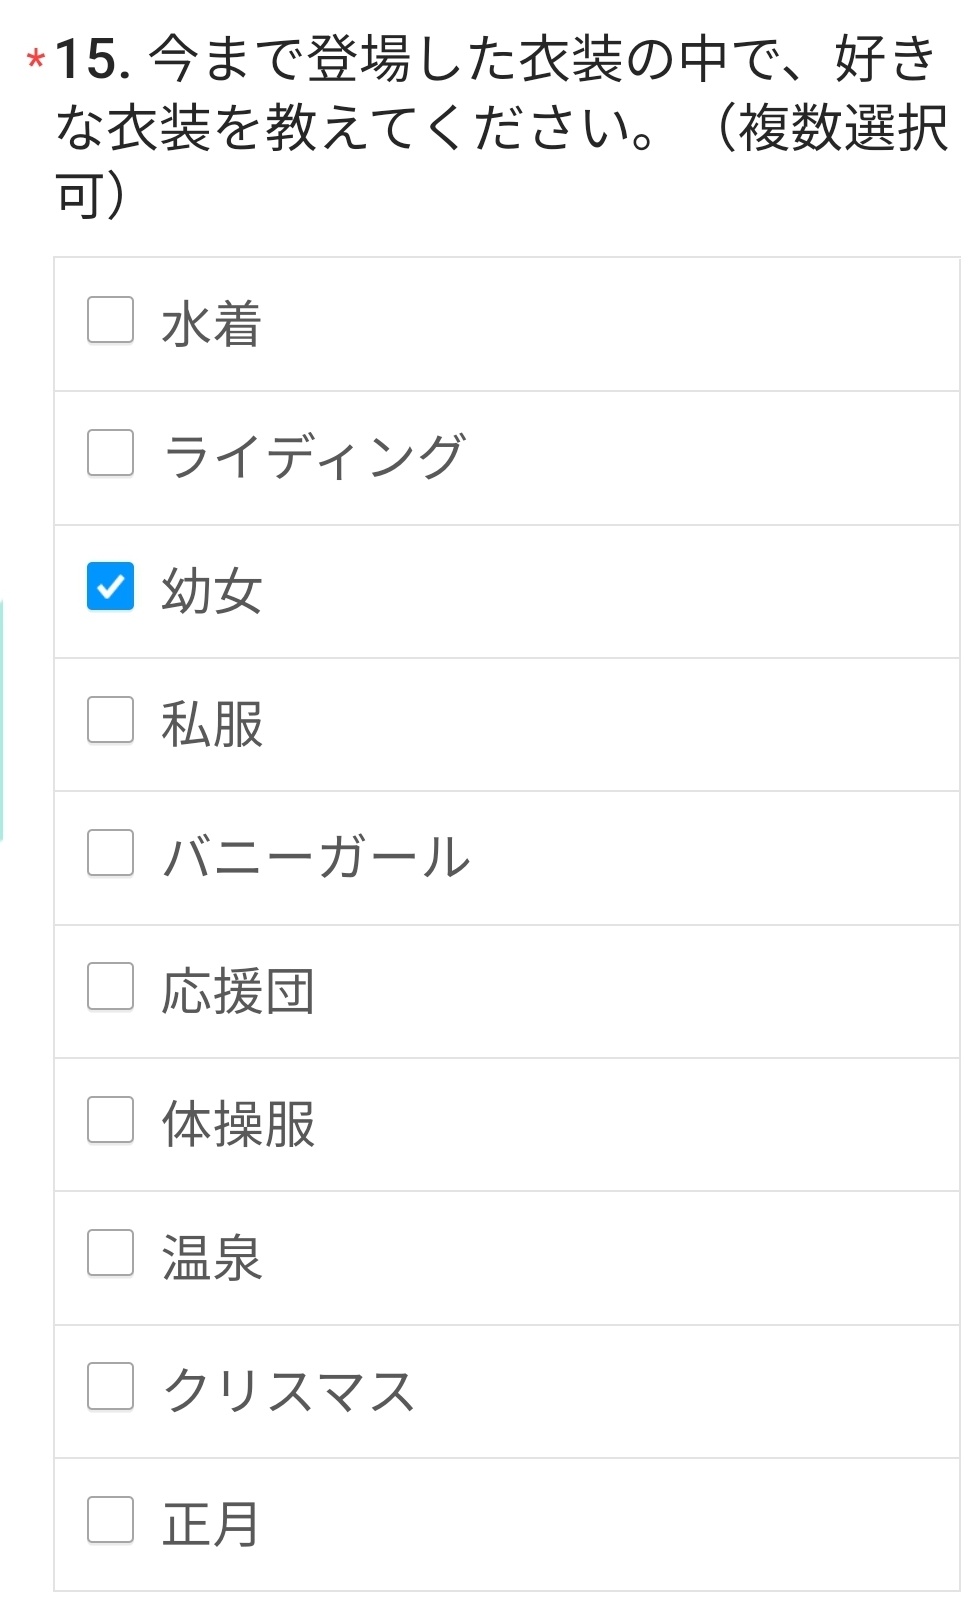Viewport: 978px width, 1617px height.
Task: Check the ライディング checkbox
Action: [x=110, y=453]
